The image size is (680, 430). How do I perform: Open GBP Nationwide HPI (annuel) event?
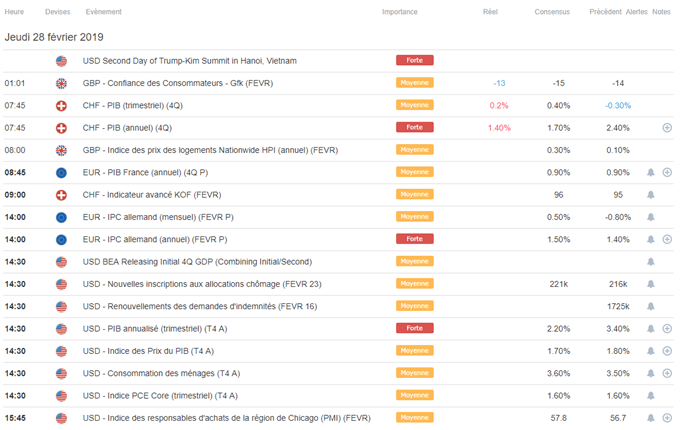click(210, 150)
